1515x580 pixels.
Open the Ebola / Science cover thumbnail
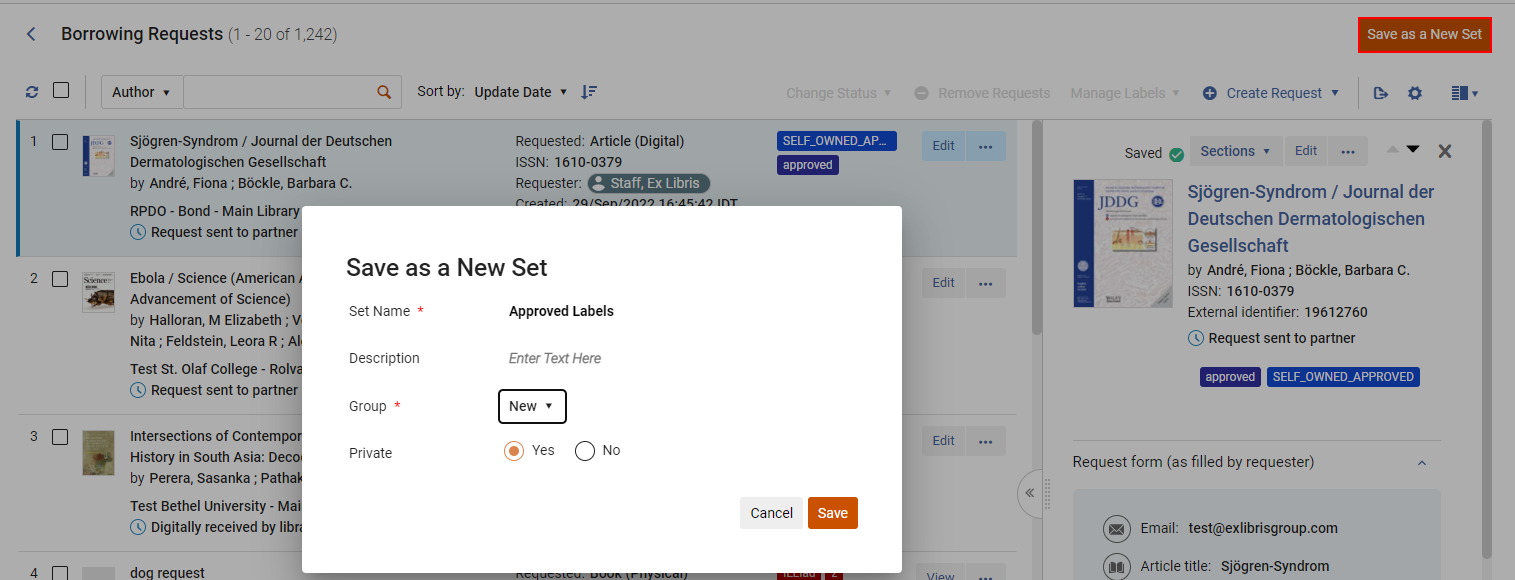(x=98, y=292)
